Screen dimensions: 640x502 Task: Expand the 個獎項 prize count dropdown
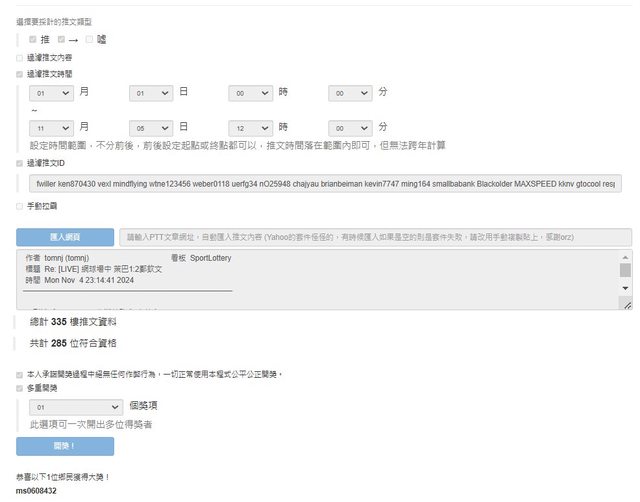(75, 408)
